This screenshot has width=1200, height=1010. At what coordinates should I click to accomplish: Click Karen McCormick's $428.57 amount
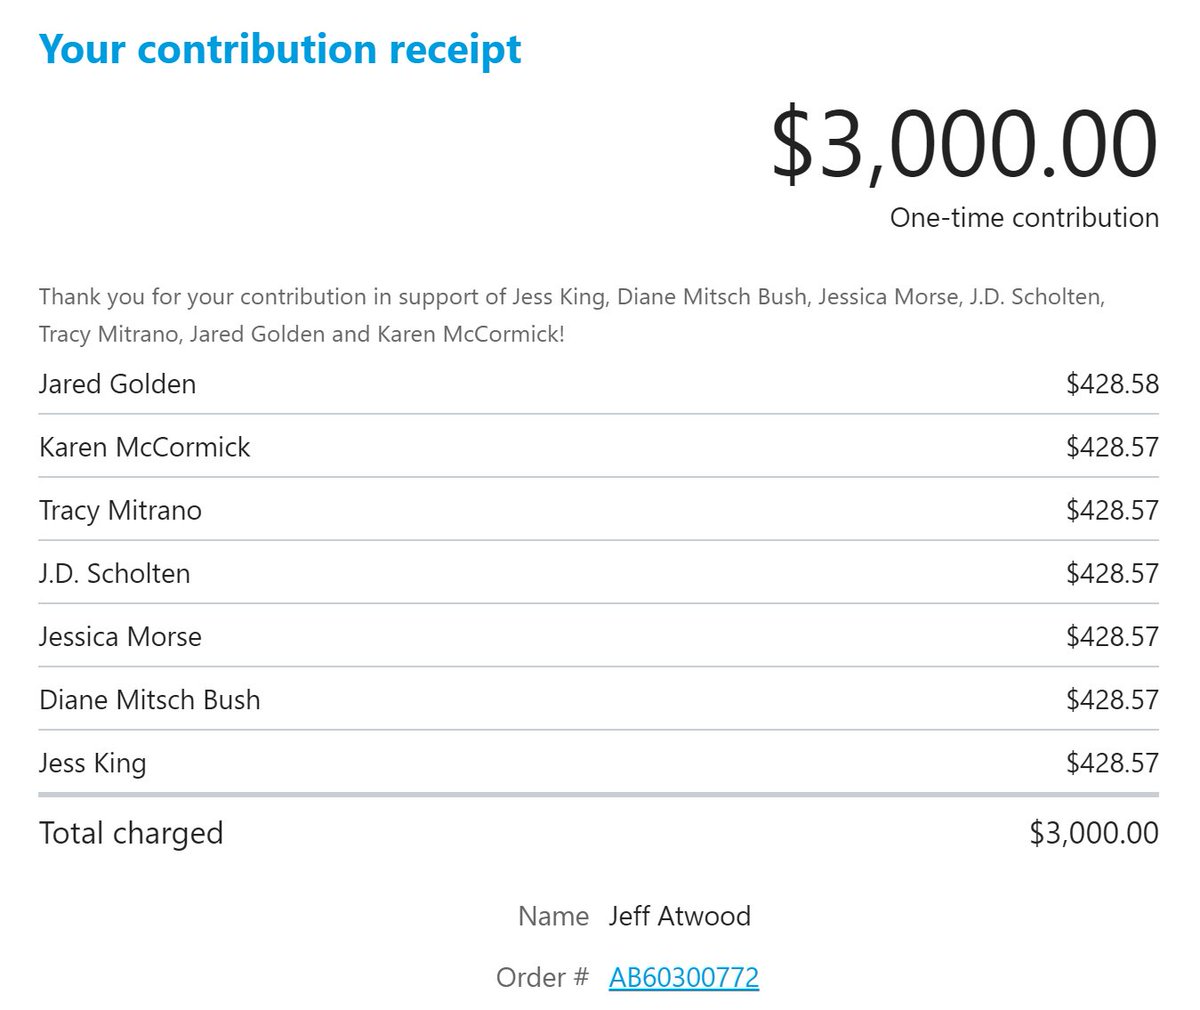[x=1112, y=447]
